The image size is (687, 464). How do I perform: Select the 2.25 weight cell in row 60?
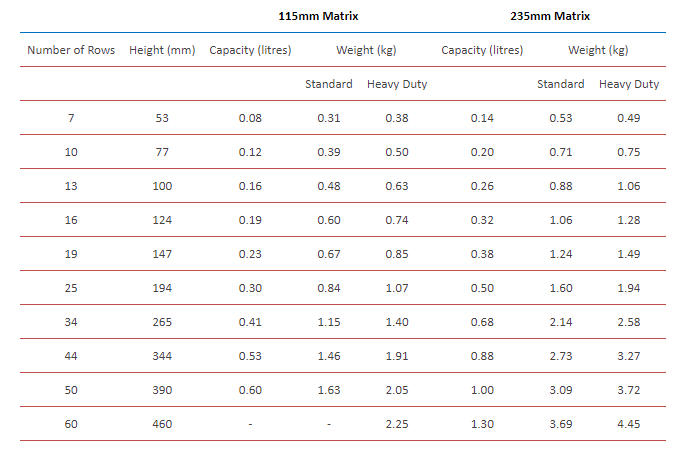[x=397, y=424]
